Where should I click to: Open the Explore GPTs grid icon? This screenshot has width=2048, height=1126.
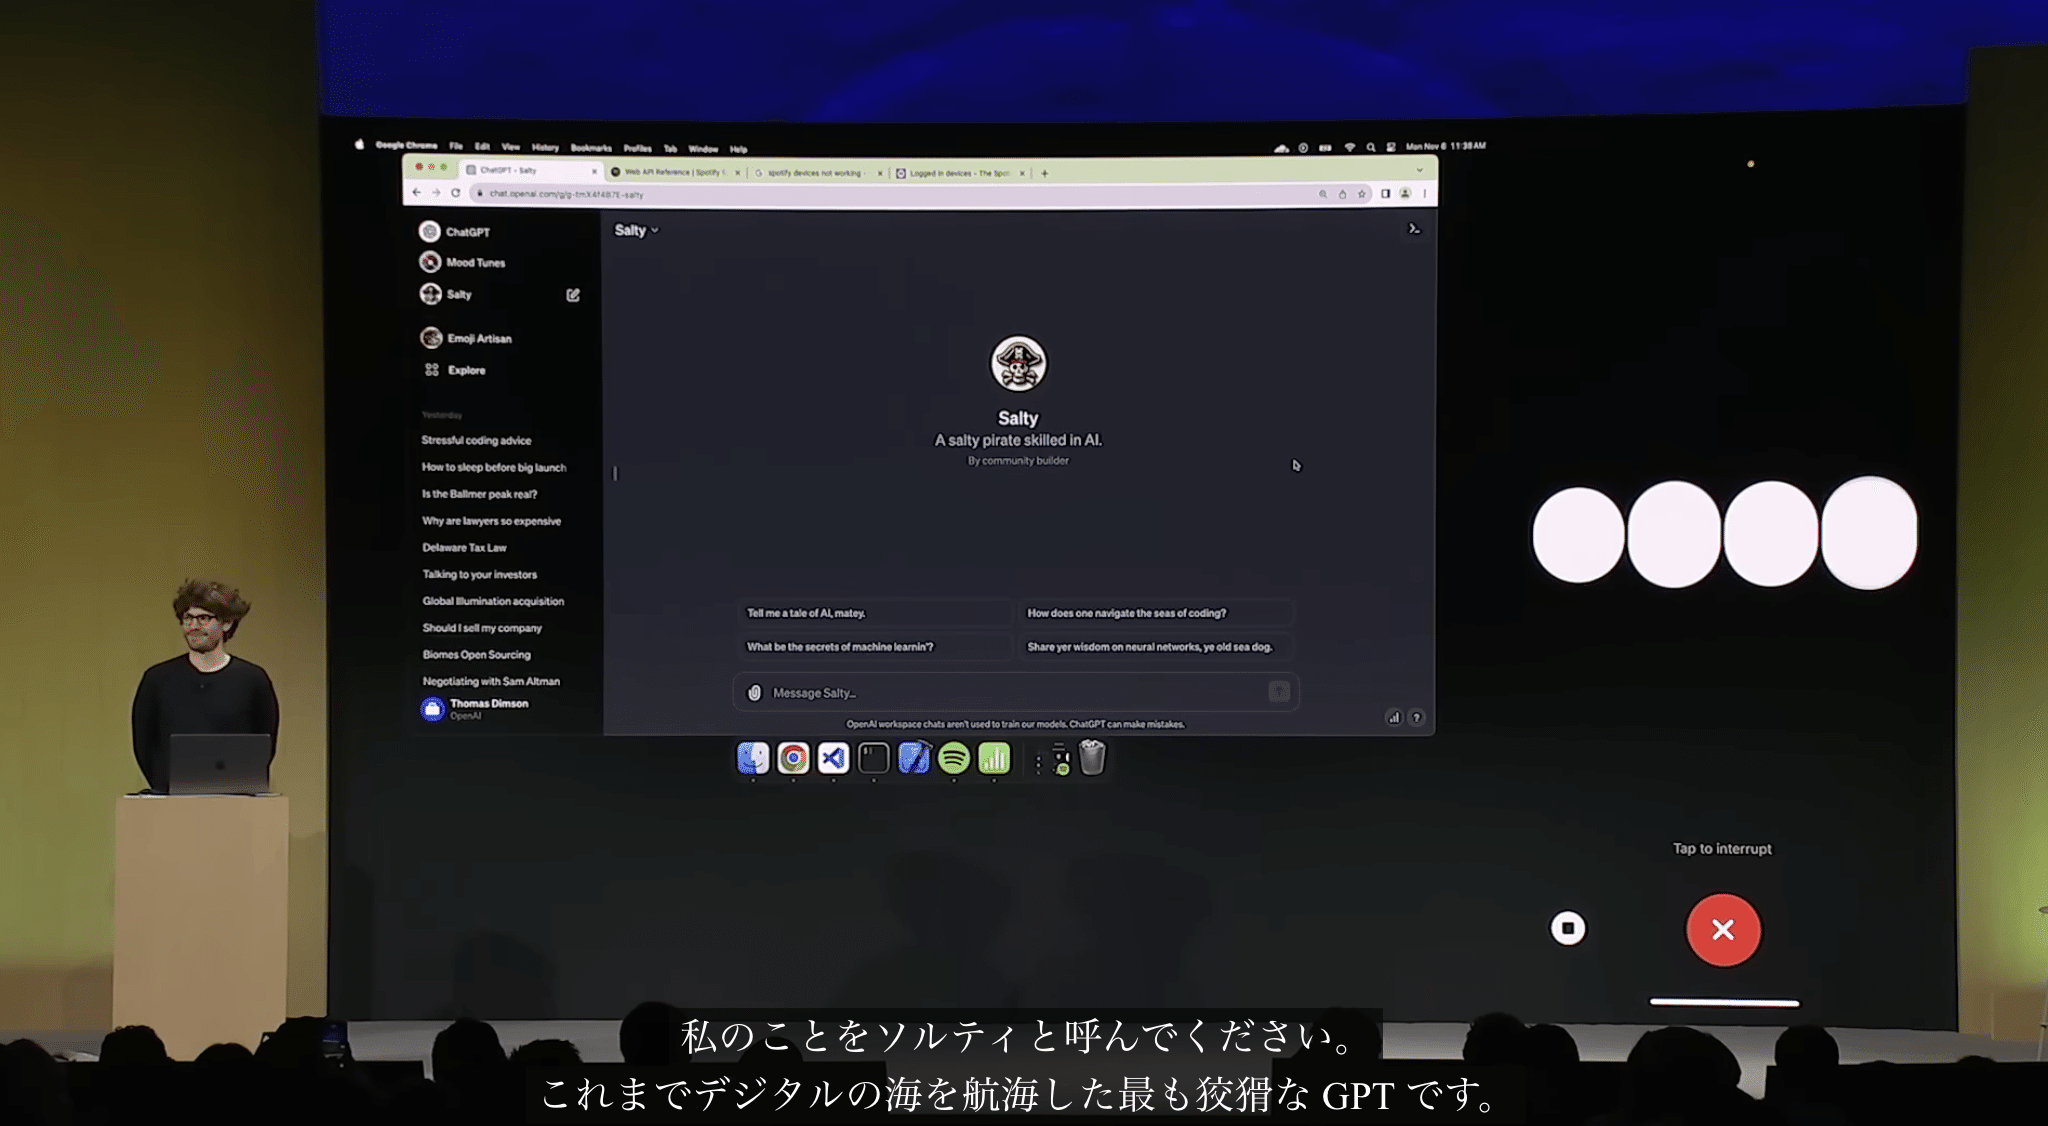coord(432,370)
